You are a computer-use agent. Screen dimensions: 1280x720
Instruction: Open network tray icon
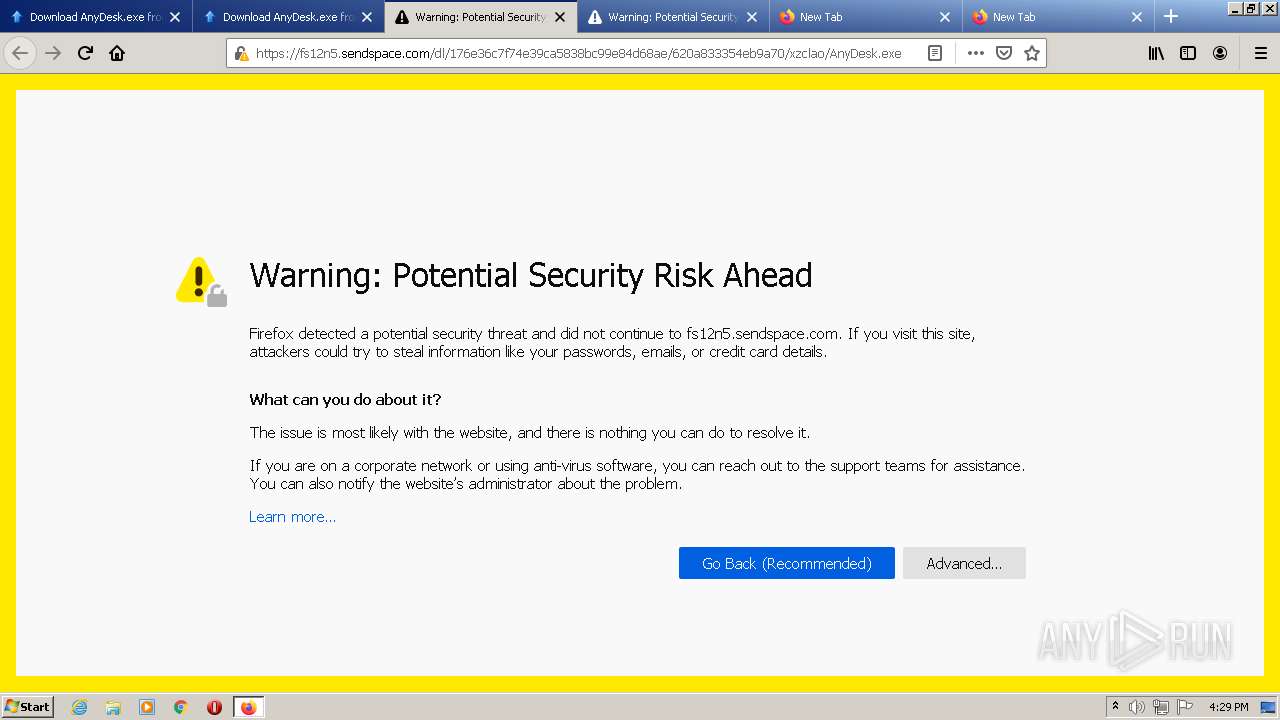pyautogui.click(x=1161, y=707)
